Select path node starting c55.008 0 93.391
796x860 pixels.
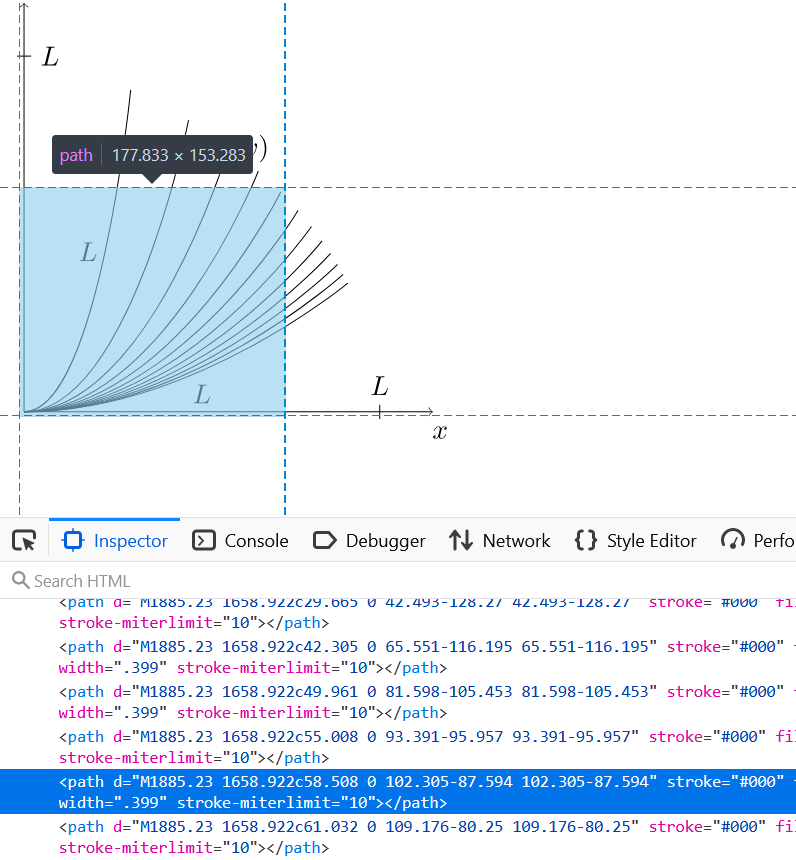pos(398,747)
